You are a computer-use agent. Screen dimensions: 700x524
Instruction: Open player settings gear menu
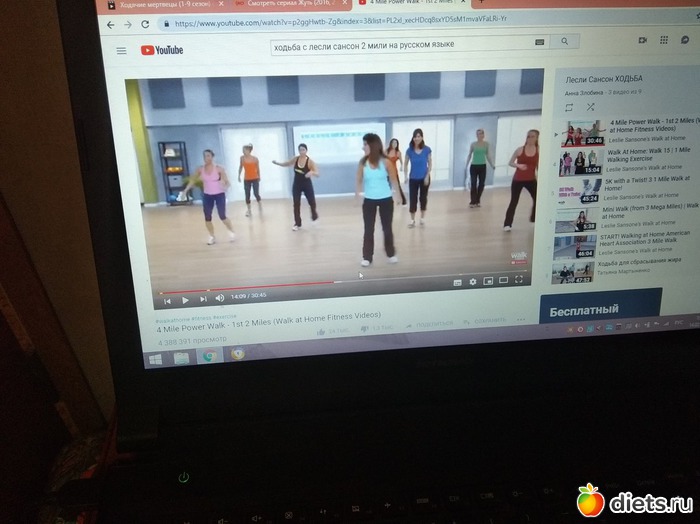[x=472, y=282]
